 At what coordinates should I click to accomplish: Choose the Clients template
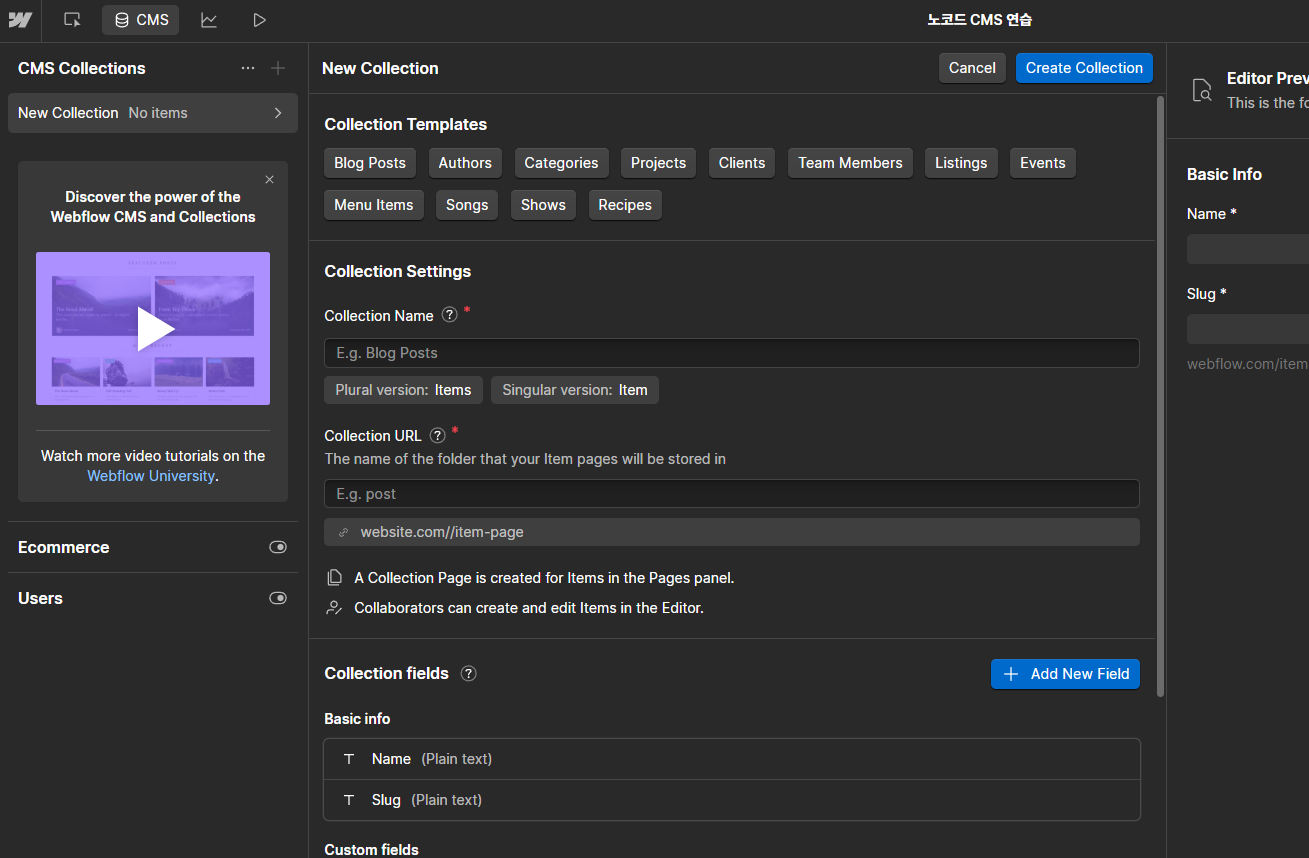point(742,163)
